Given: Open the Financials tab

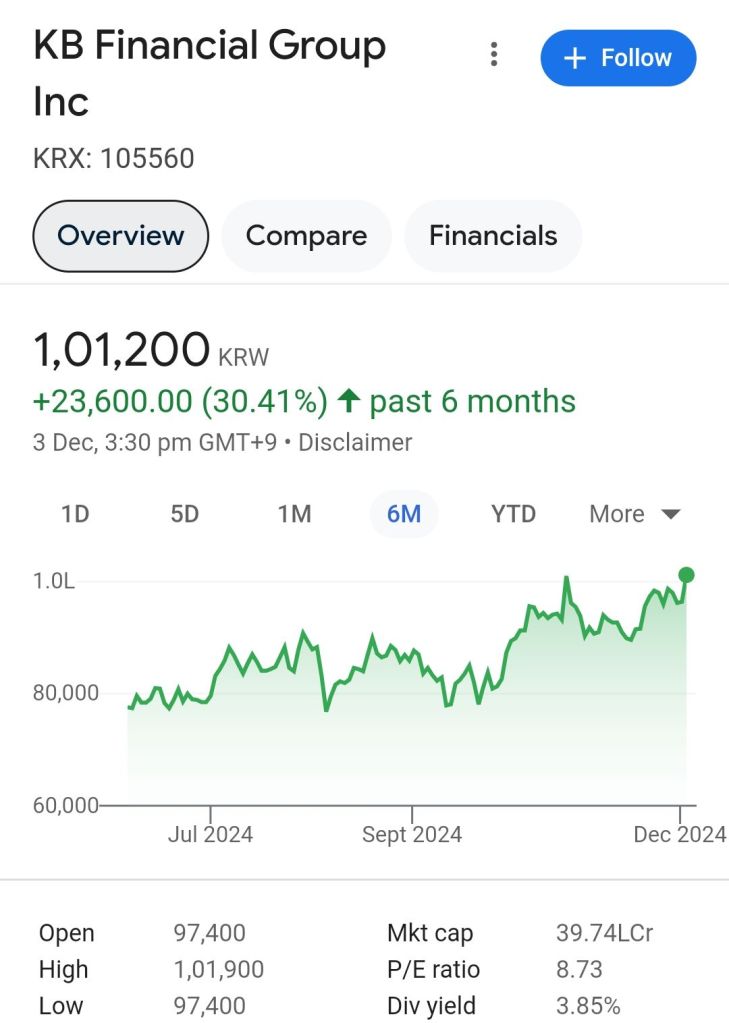Looking at the screenshot, I should tap(493, 236).
